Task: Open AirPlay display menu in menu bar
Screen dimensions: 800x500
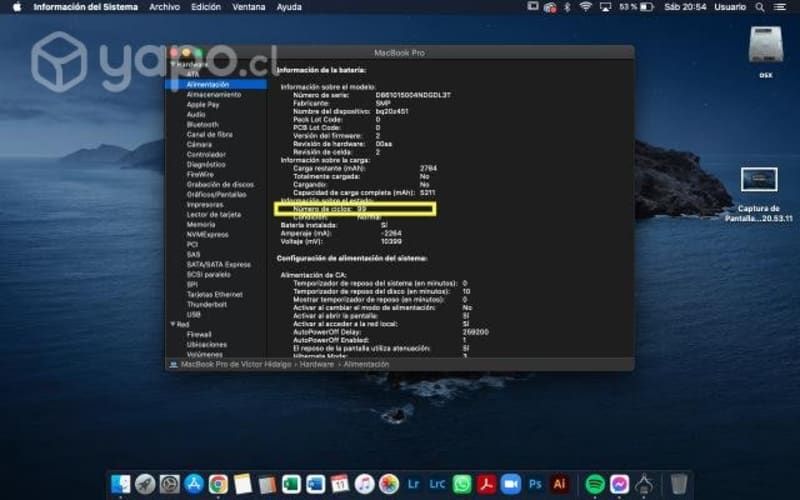Action: 605,7
